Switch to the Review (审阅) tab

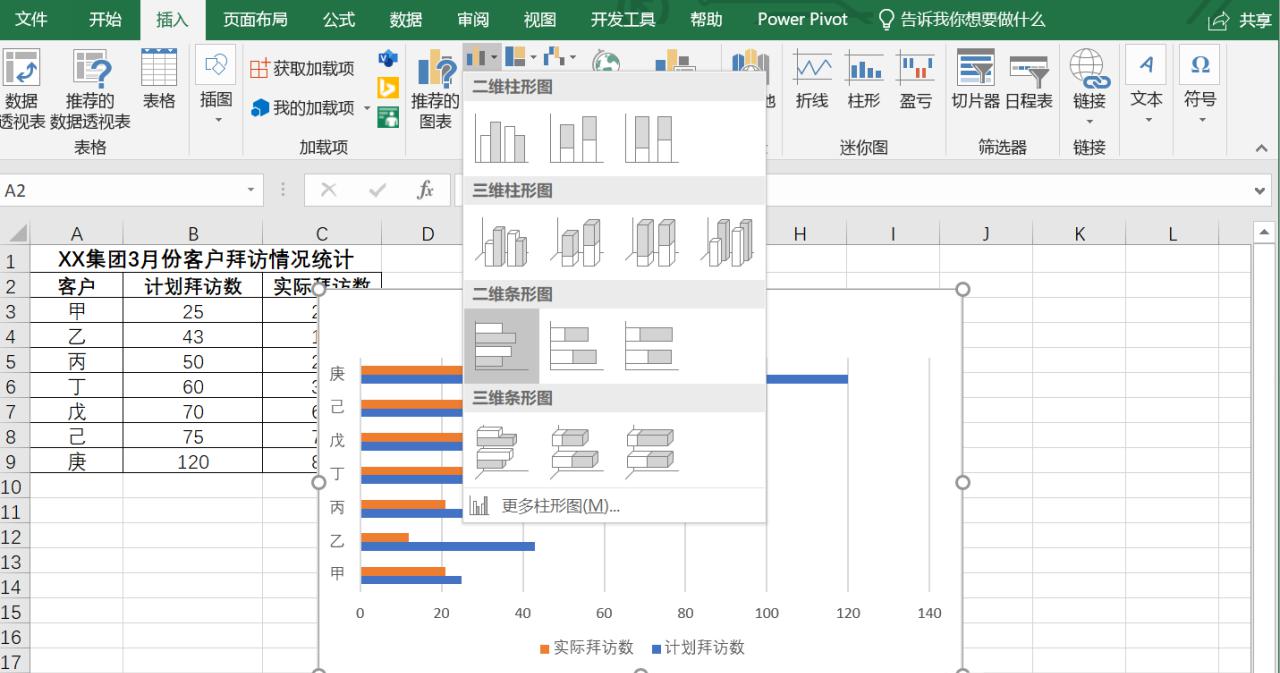pos(473,20)
